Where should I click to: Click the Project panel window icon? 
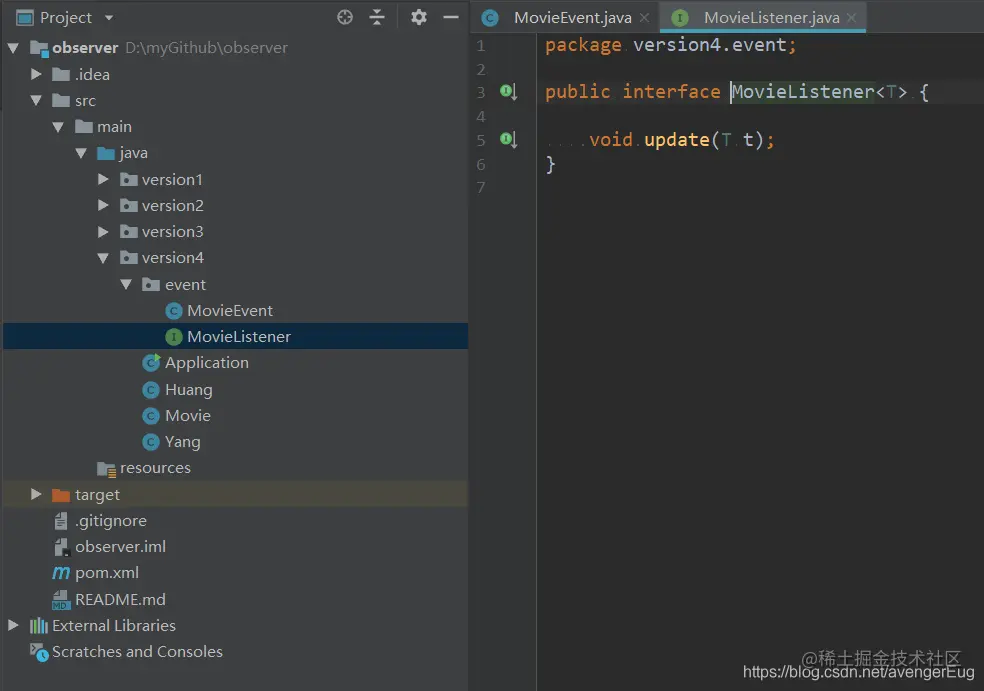click(24, 18)
